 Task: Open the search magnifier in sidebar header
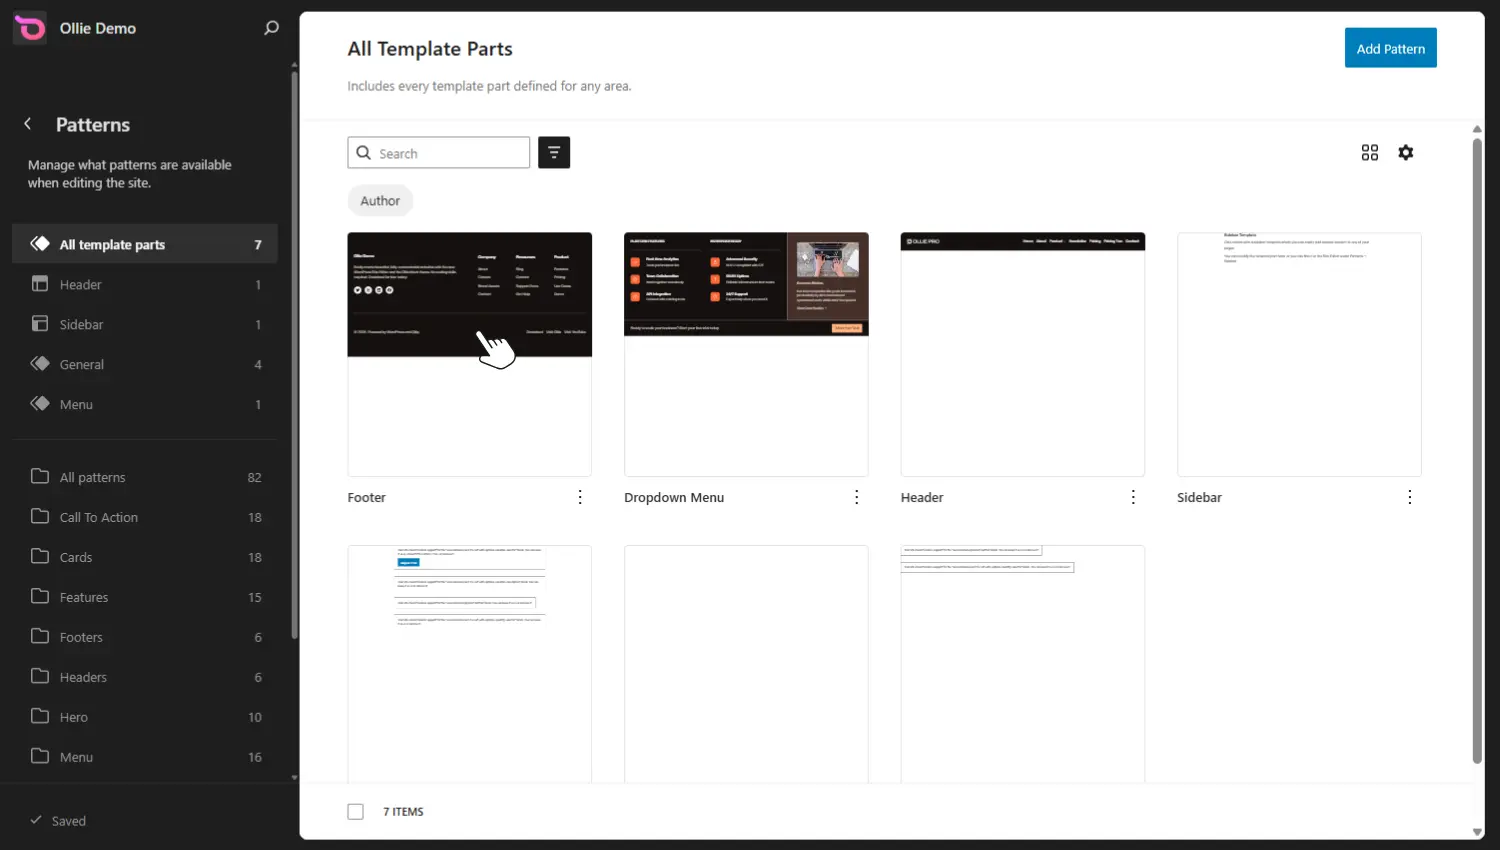pos(271,28)
